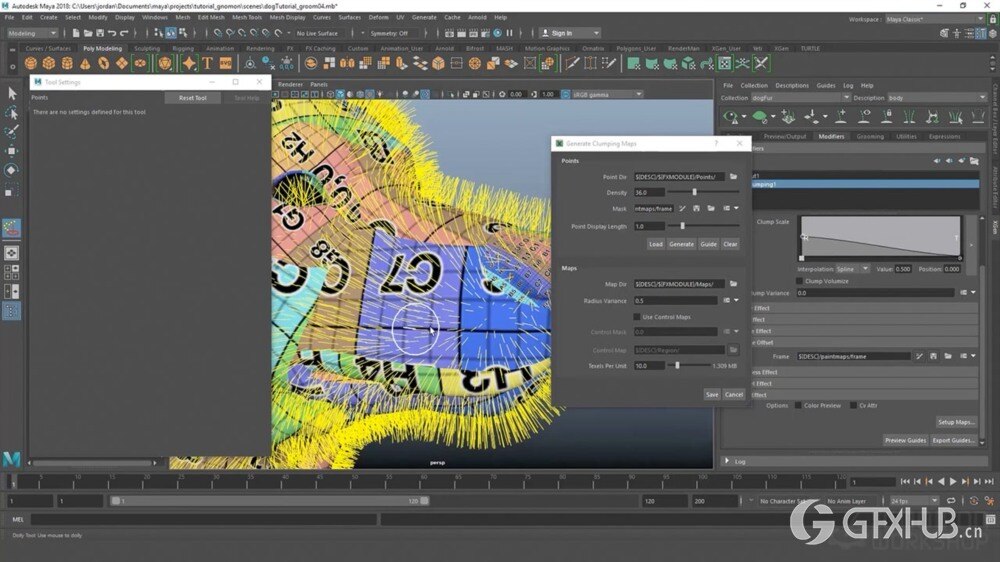Click folder icon next to Frame field
The height and width of the screenshot is (562, 1000).
[948, 357]
